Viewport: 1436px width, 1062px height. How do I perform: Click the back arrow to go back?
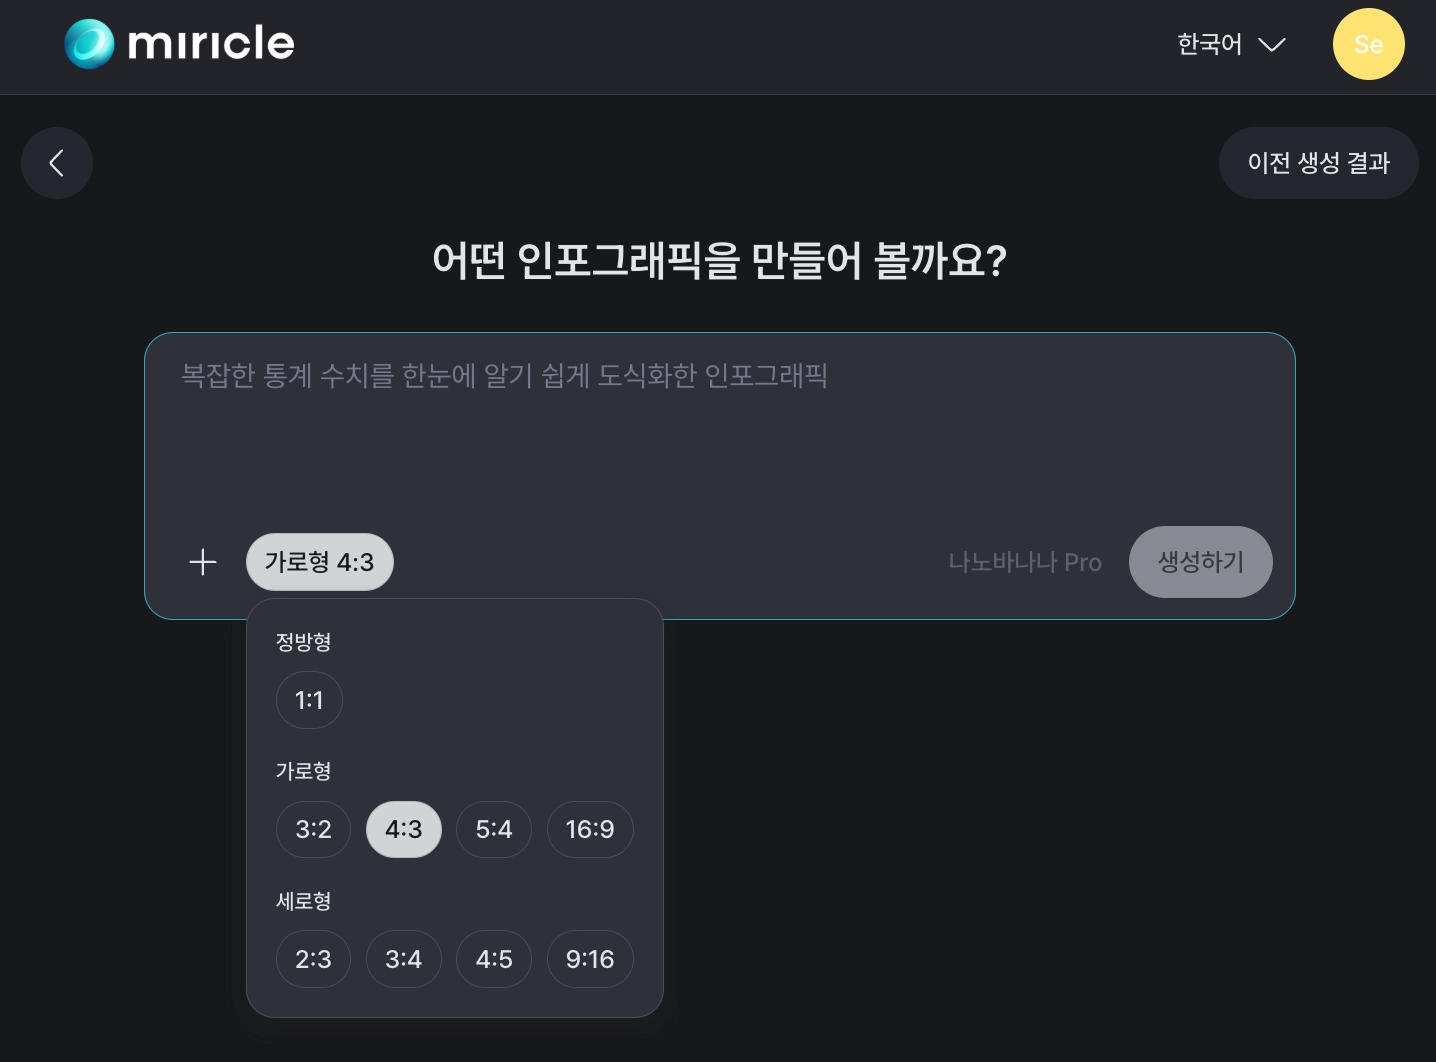coord(56,163)
